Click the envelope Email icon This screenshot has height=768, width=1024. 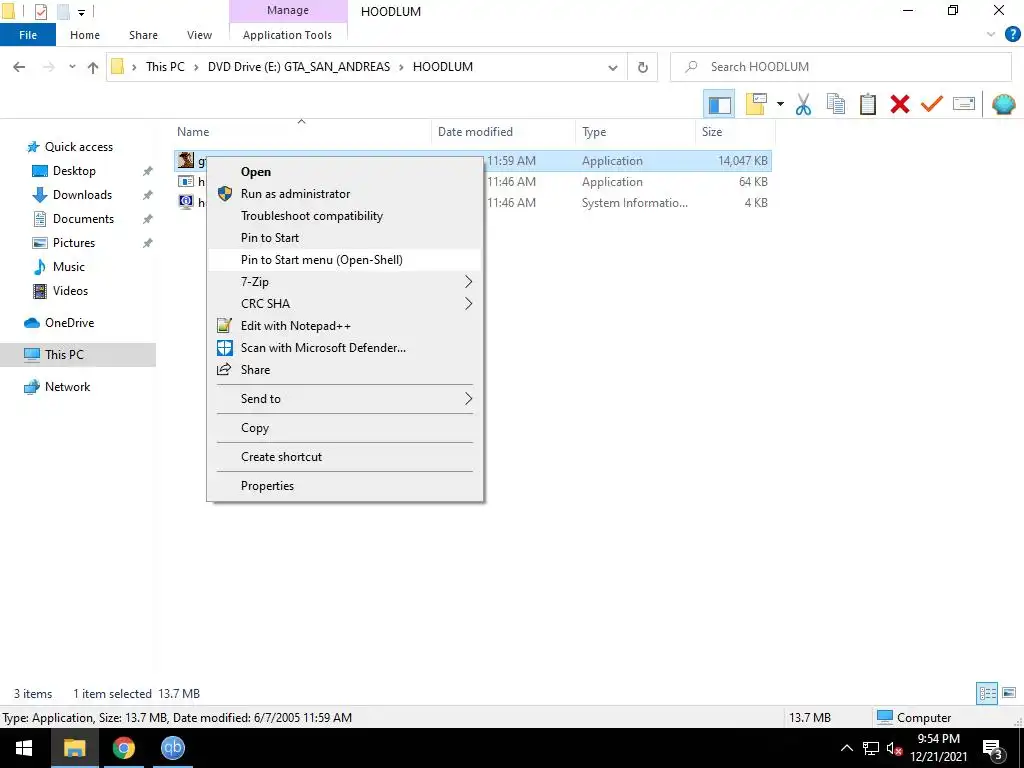[963, 104]
